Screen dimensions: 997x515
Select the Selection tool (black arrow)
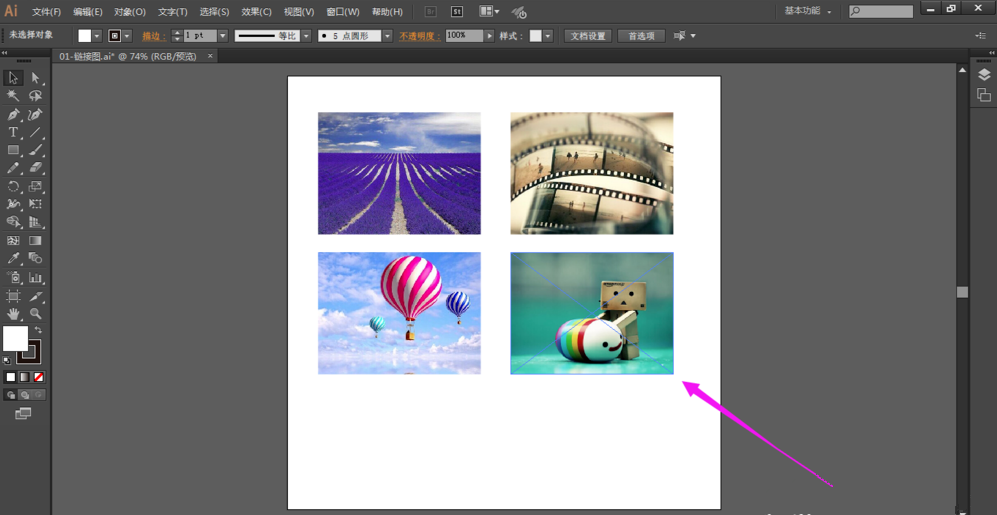(14, 78)
